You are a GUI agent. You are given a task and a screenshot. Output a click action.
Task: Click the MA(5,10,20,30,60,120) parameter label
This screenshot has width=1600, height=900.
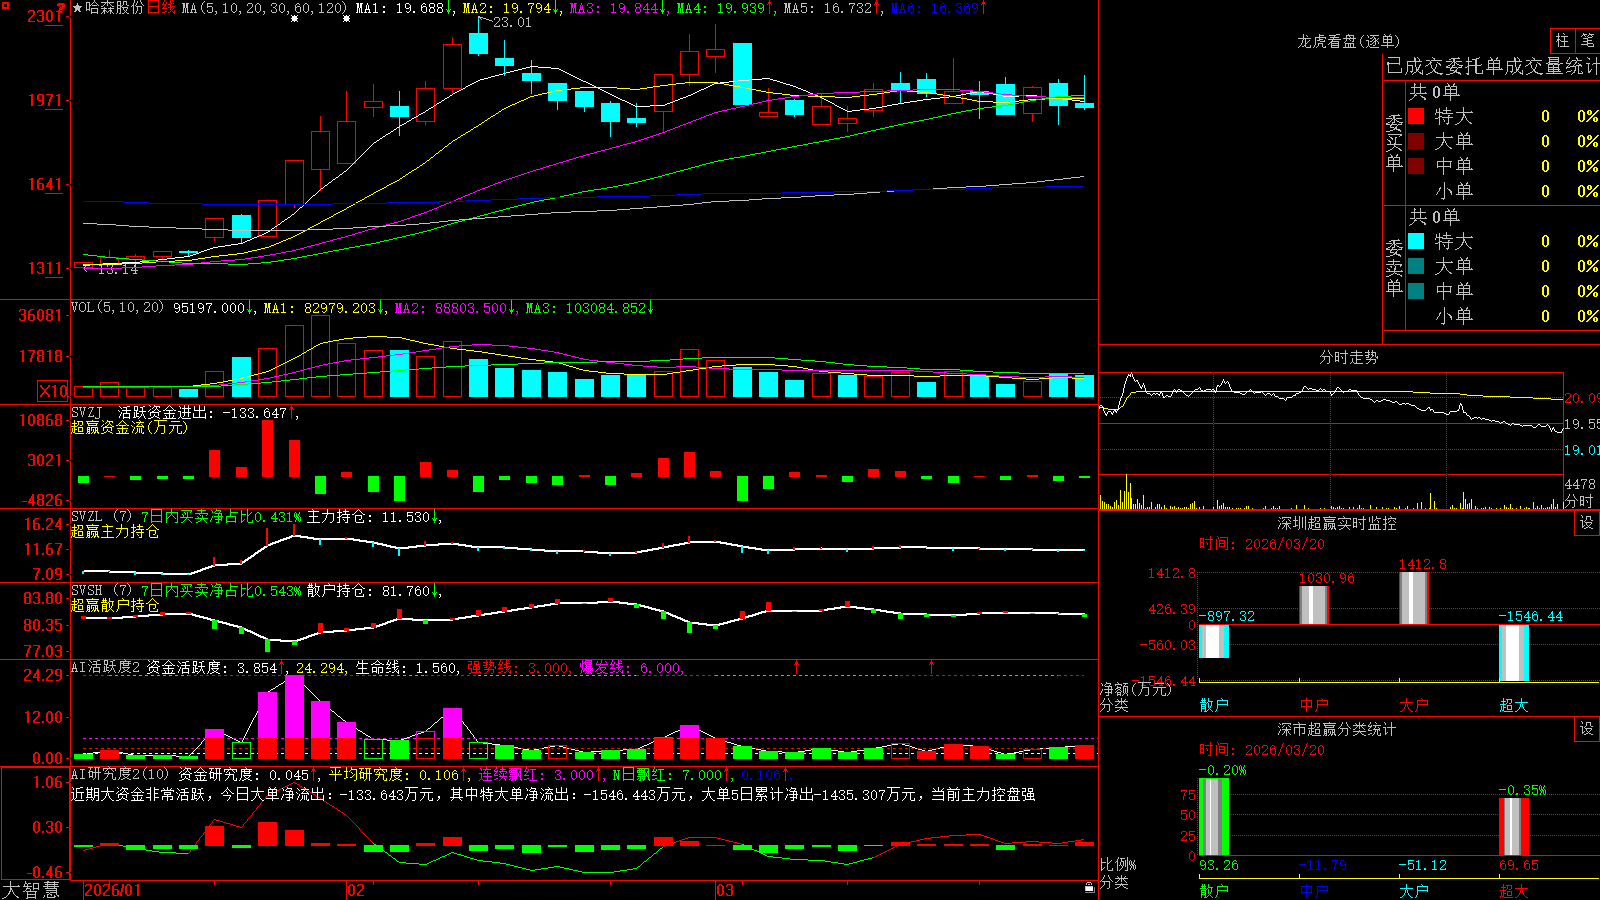coord(264,8)
